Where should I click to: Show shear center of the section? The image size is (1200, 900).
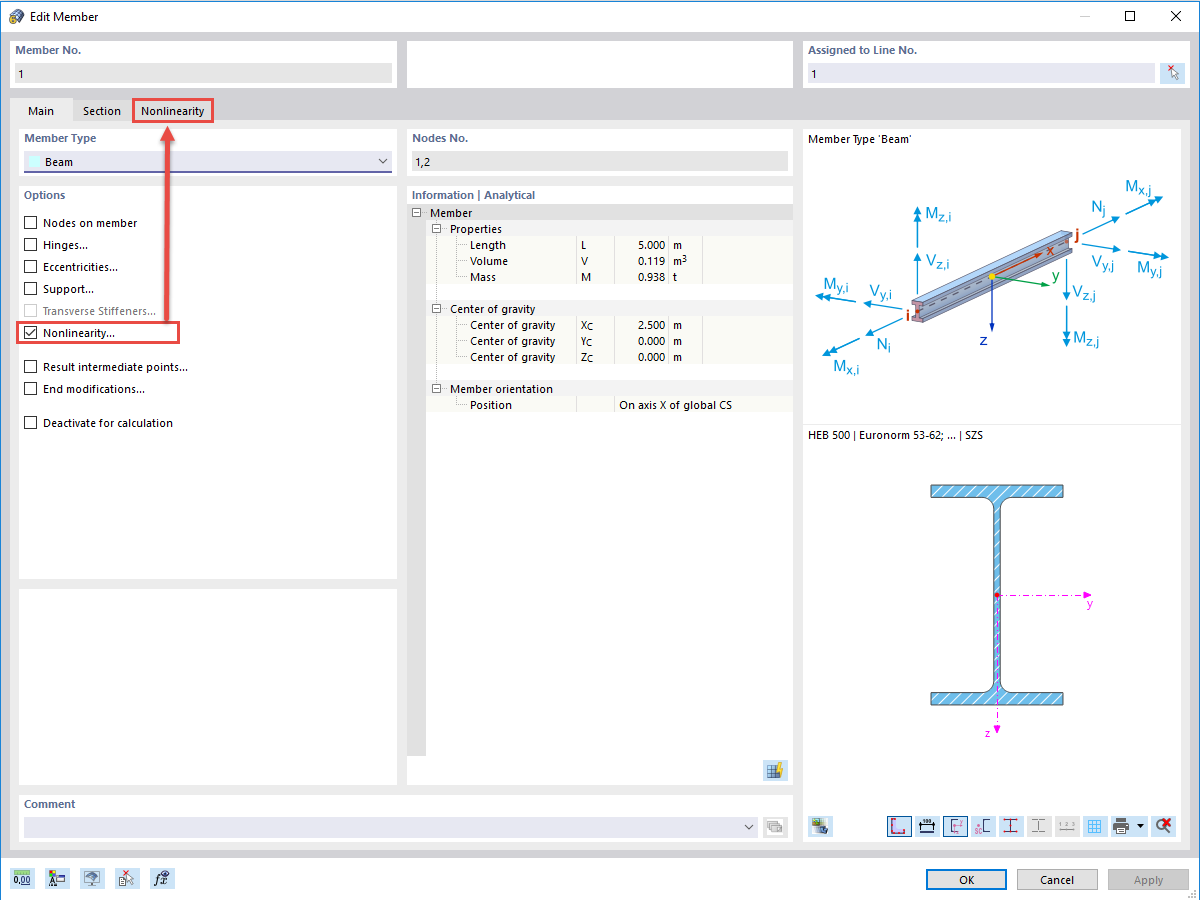pyautogui.click(x=982, y=826)
